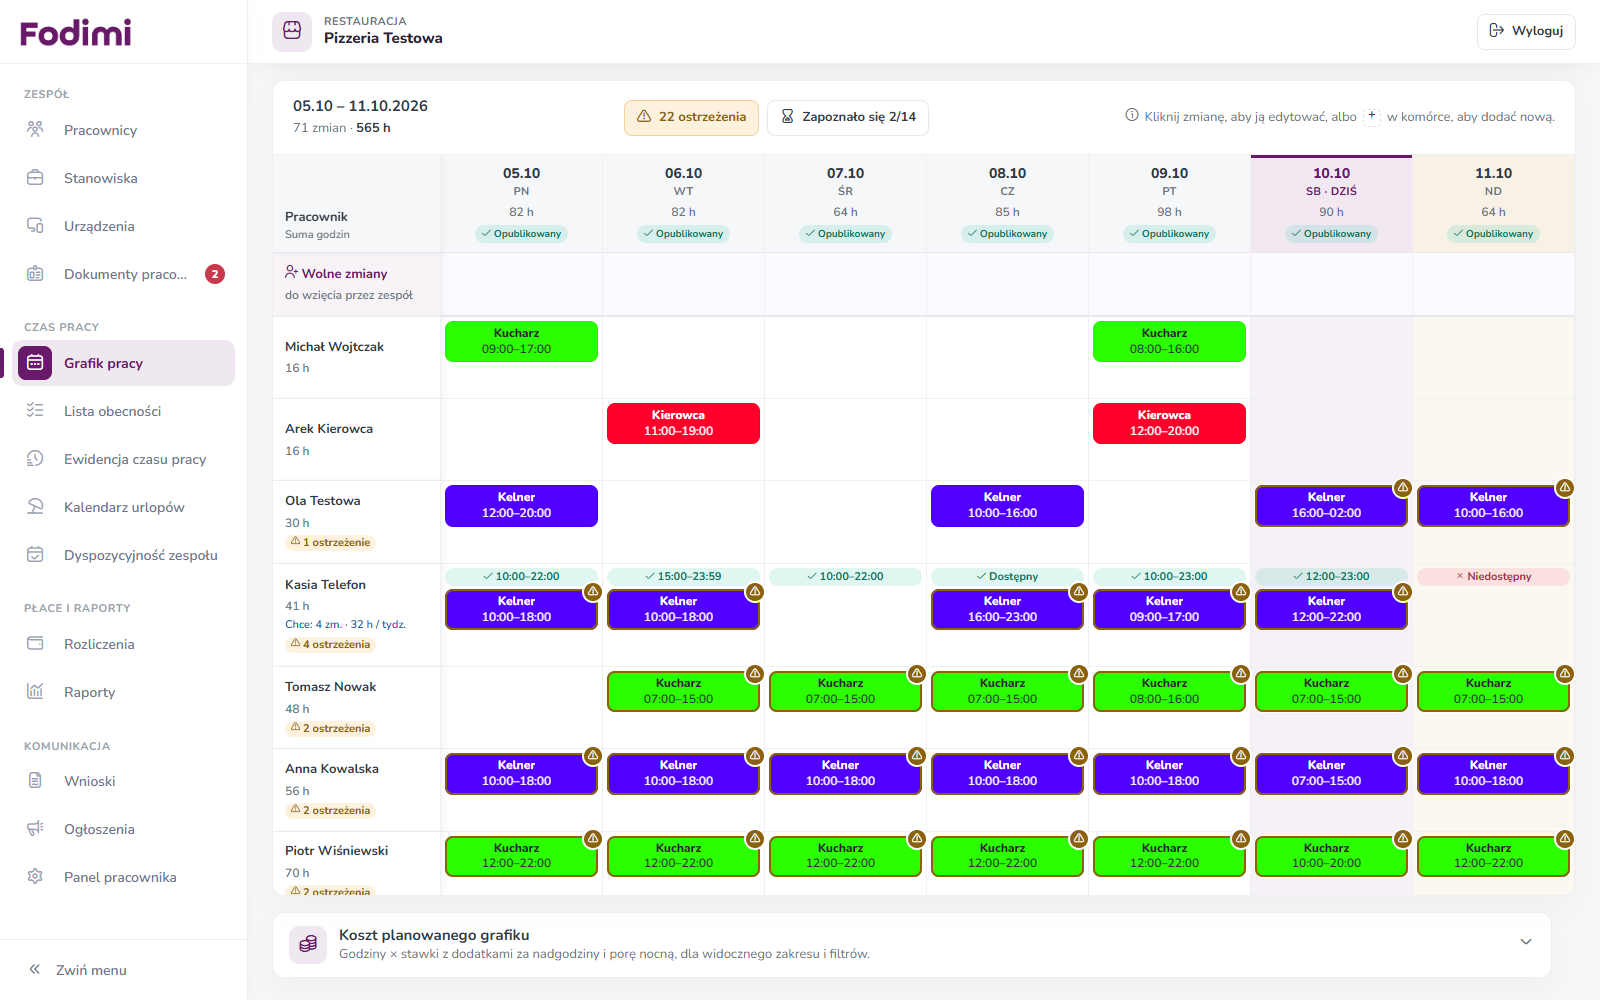Open Stanowiska briefcase icon
The image size is (1600, 1000).
point(35,178)
